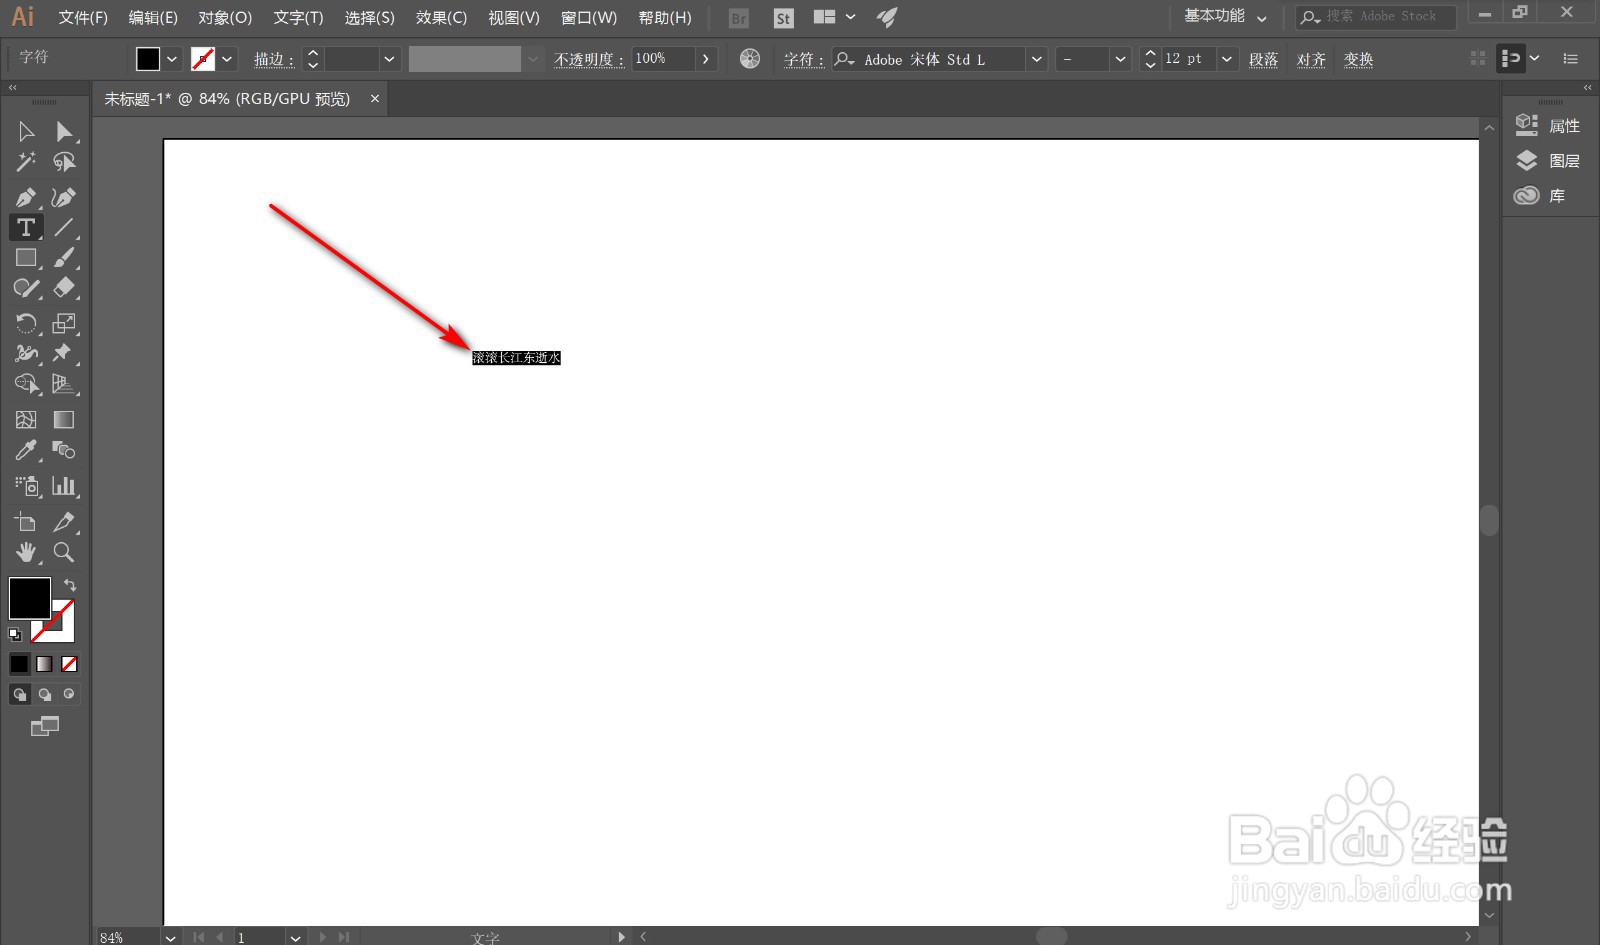Select the Lasso tool
1600x945 pixels.
[x=64, y=162]
